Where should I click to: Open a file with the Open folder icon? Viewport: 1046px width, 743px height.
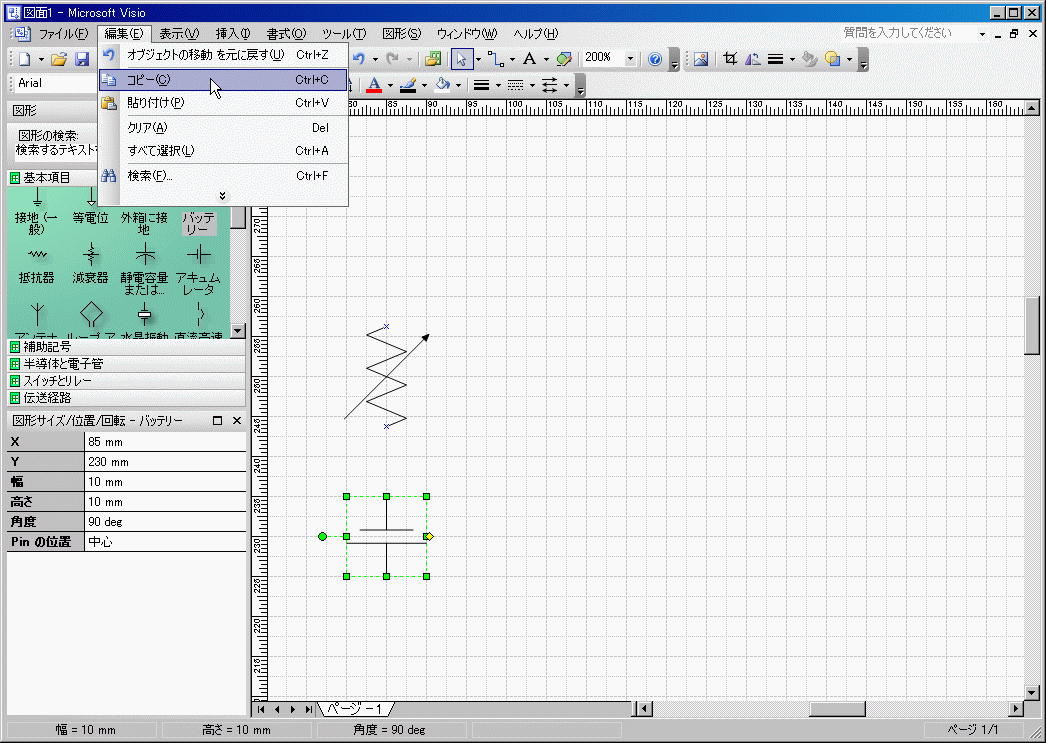pos(59,59)
